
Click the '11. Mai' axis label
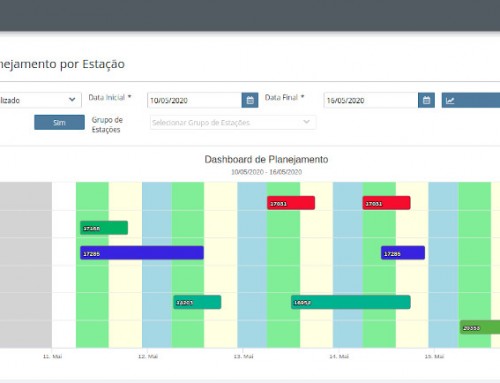click(52, 356)
